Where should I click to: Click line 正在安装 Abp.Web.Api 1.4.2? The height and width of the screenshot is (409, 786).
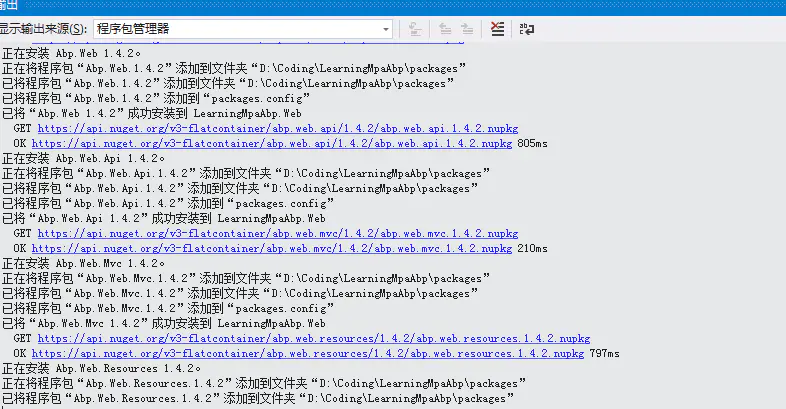(x=84, y=158)
